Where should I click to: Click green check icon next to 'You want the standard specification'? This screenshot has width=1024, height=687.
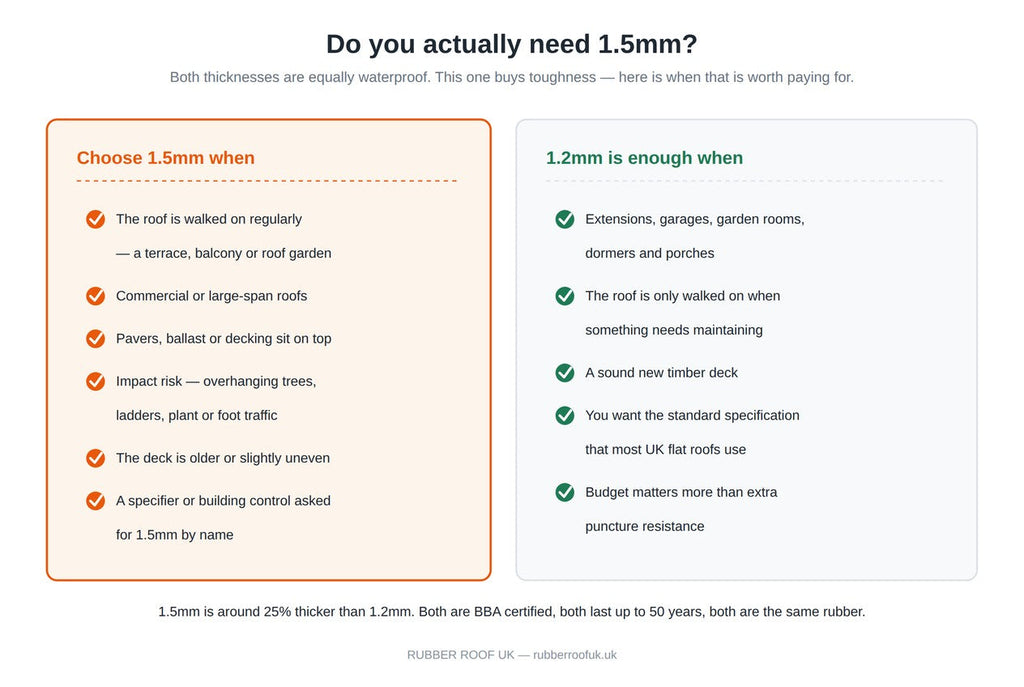[565, 415]
